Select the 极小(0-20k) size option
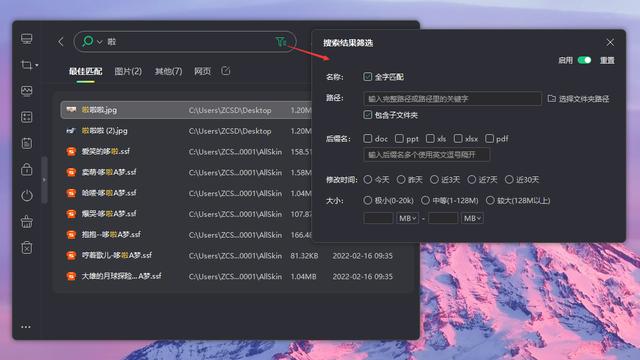 [x=367, y=200]
